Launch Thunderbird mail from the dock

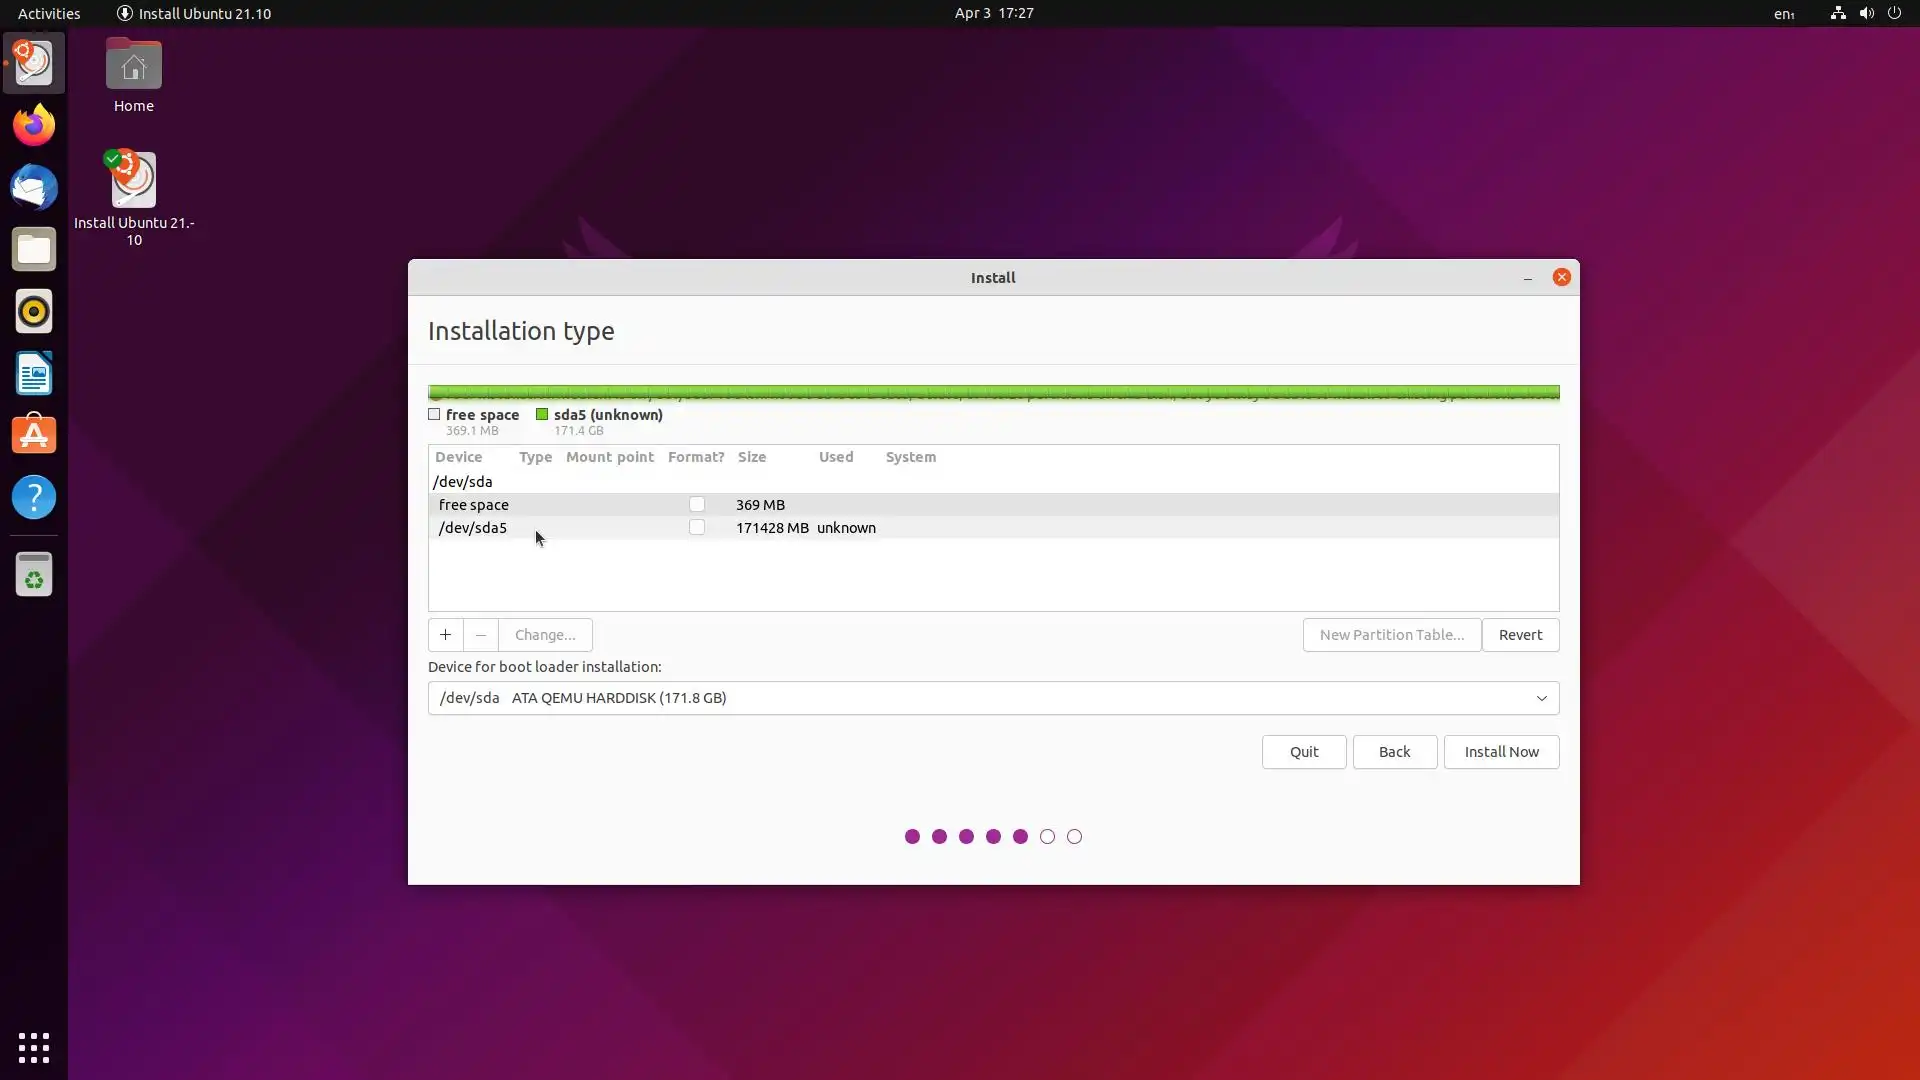(34, 188)
